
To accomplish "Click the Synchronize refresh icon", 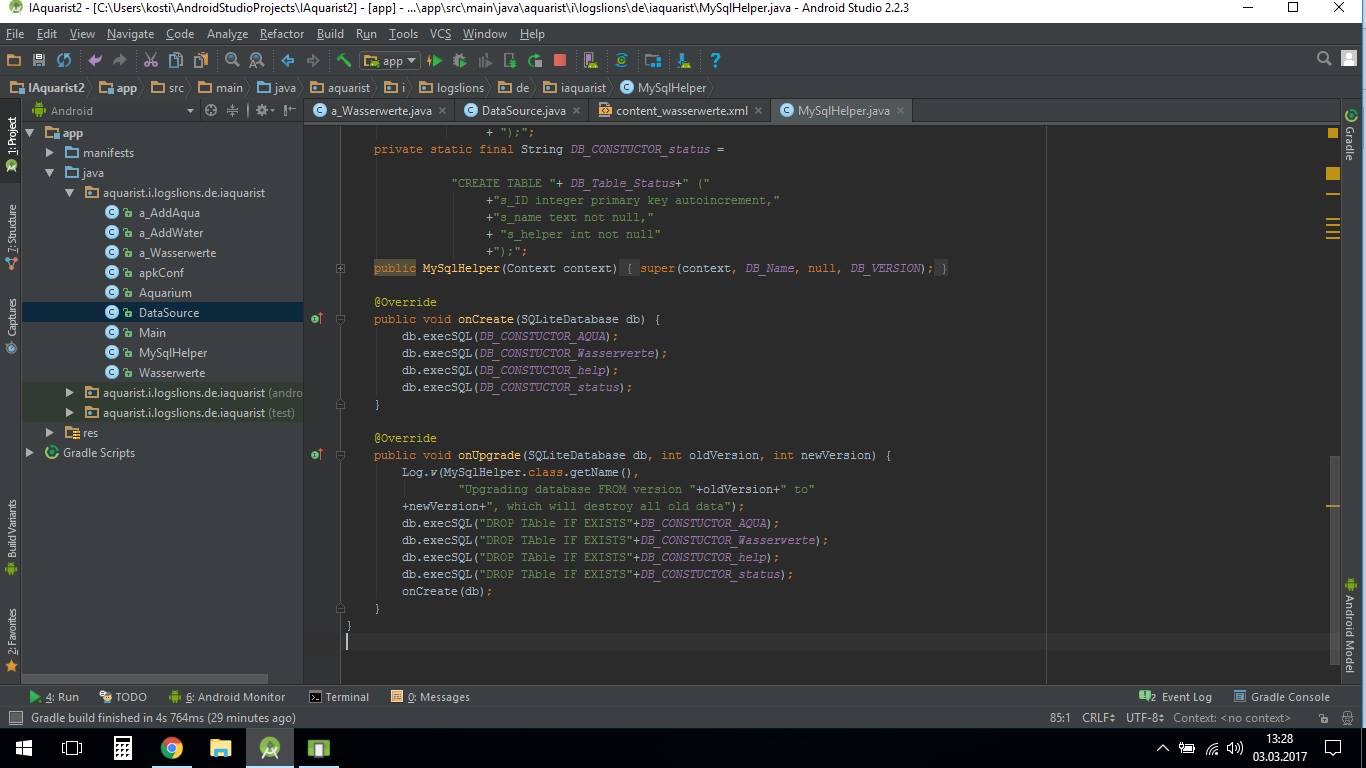I will click(64, 61).
